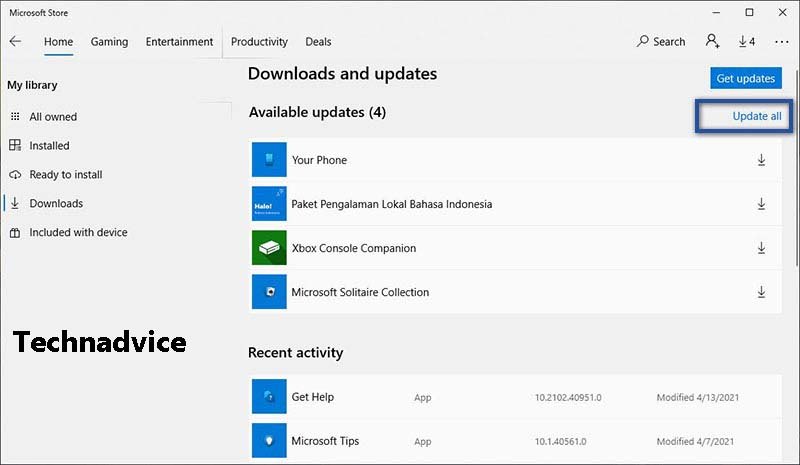Select Ready to install
This screenshot has width=800, height=465.
pos(66,175)
